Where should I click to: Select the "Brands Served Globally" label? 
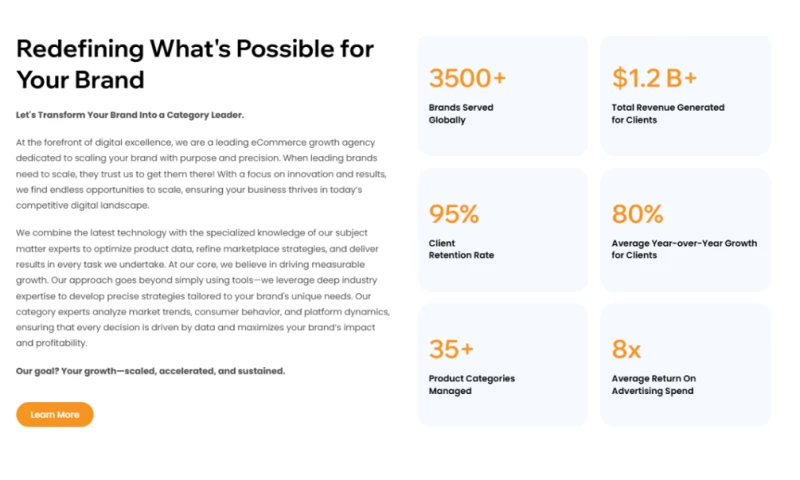(461, 114)
